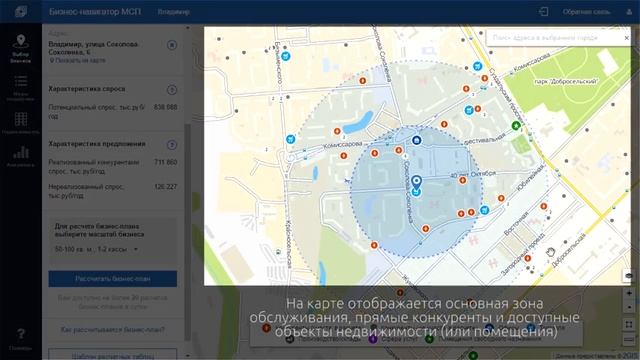640x360 pixels.
Task: Open the Обратная связь link
Action: pyautogui.click(x=587, y=12)
